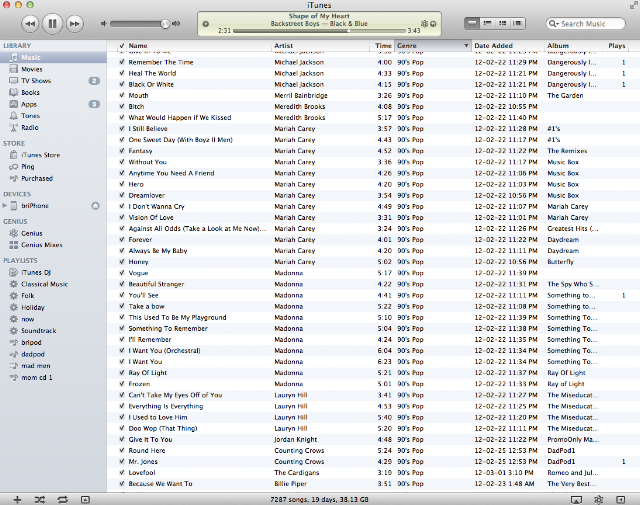
Task: Open Movies in the library
Action: click(53, 69)
